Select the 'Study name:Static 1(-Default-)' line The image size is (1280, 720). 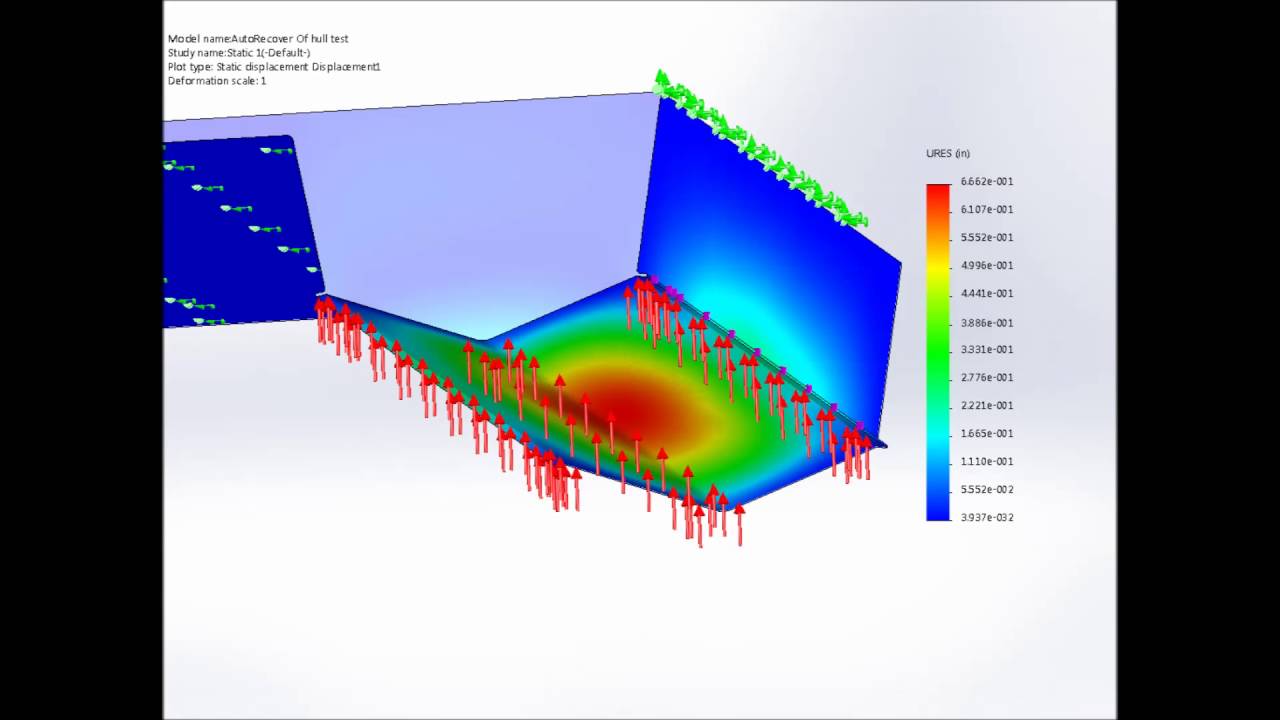(x=239, y=53)
